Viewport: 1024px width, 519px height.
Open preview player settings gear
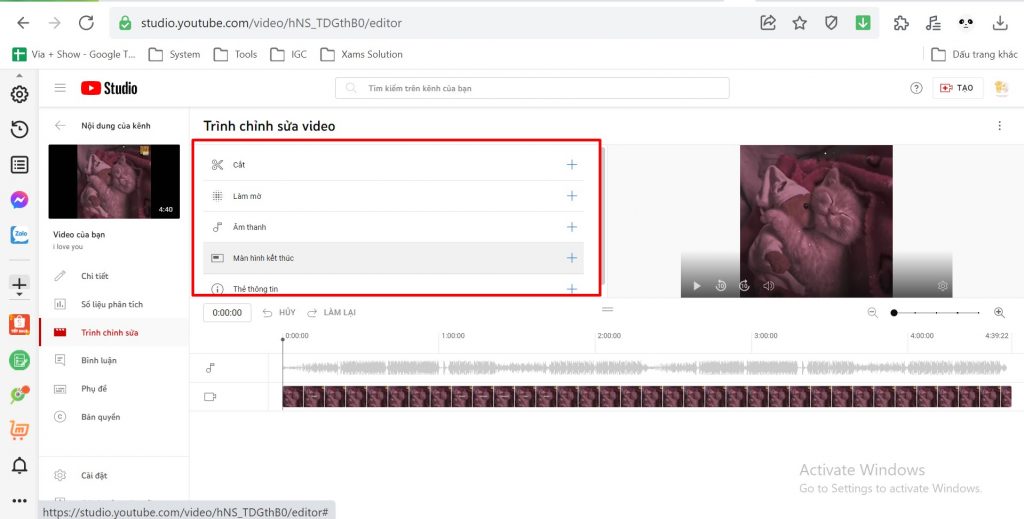942,286
